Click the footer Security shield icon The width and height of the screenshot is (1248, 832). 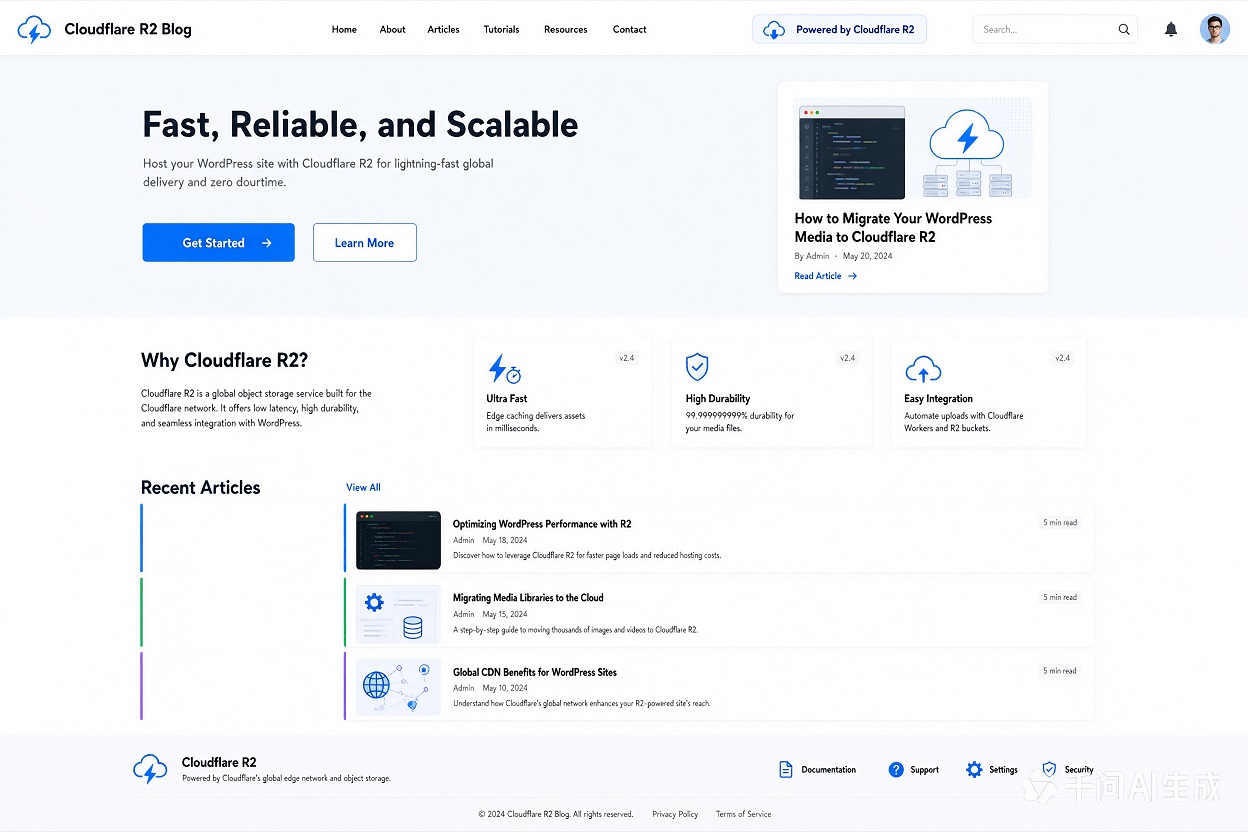pos(1049,769)
